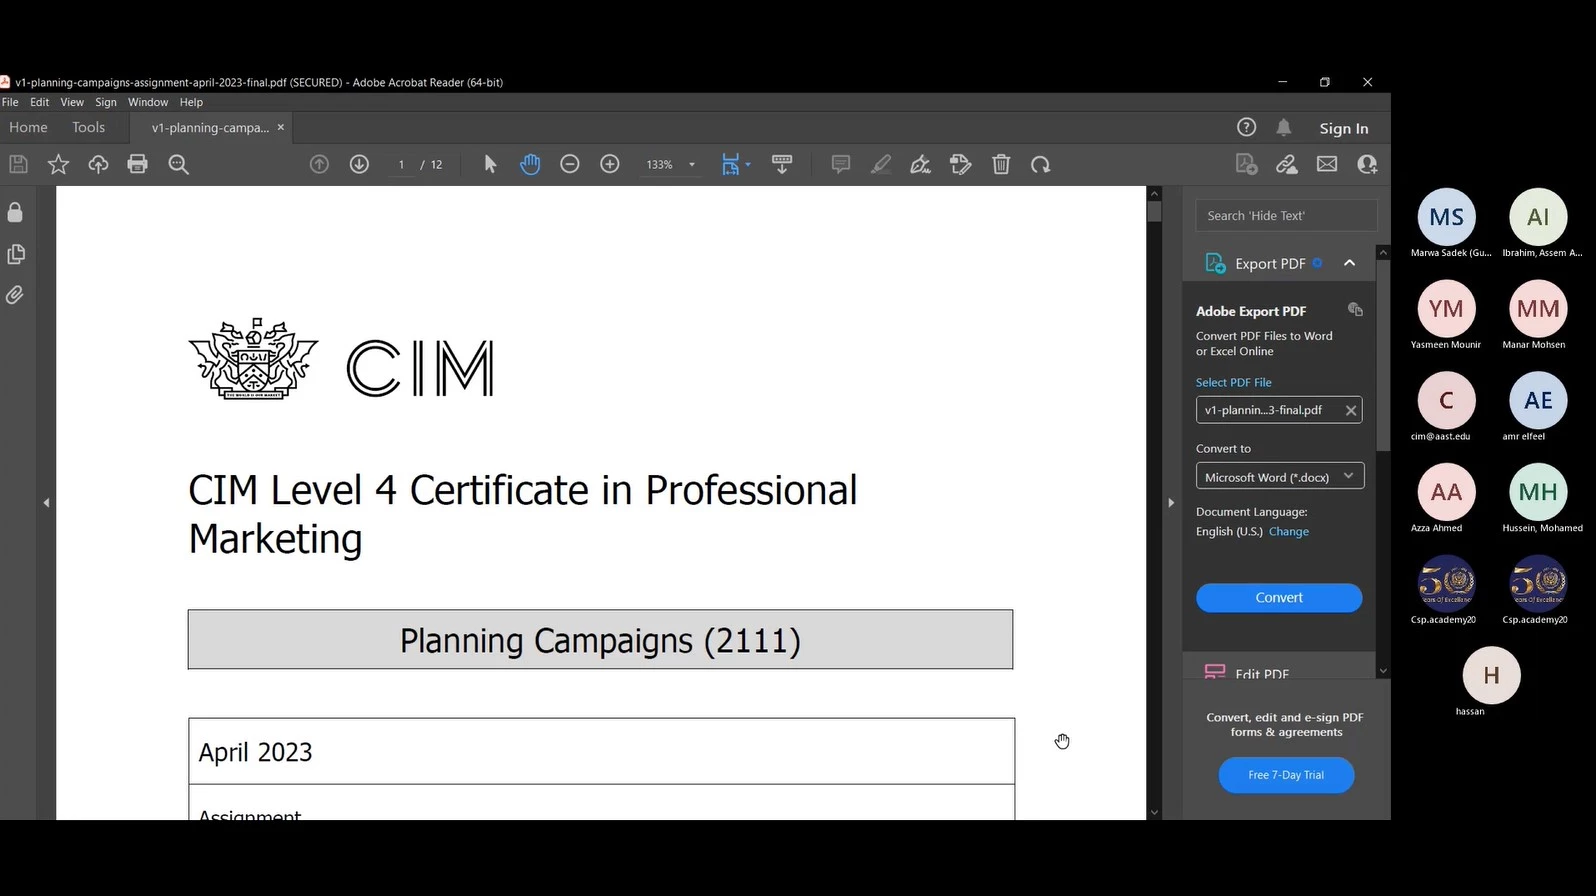The height and width of the screenshot is (896, 1596).
Task: Select participant amr elfeel avatar
Action: point(1538,400)
